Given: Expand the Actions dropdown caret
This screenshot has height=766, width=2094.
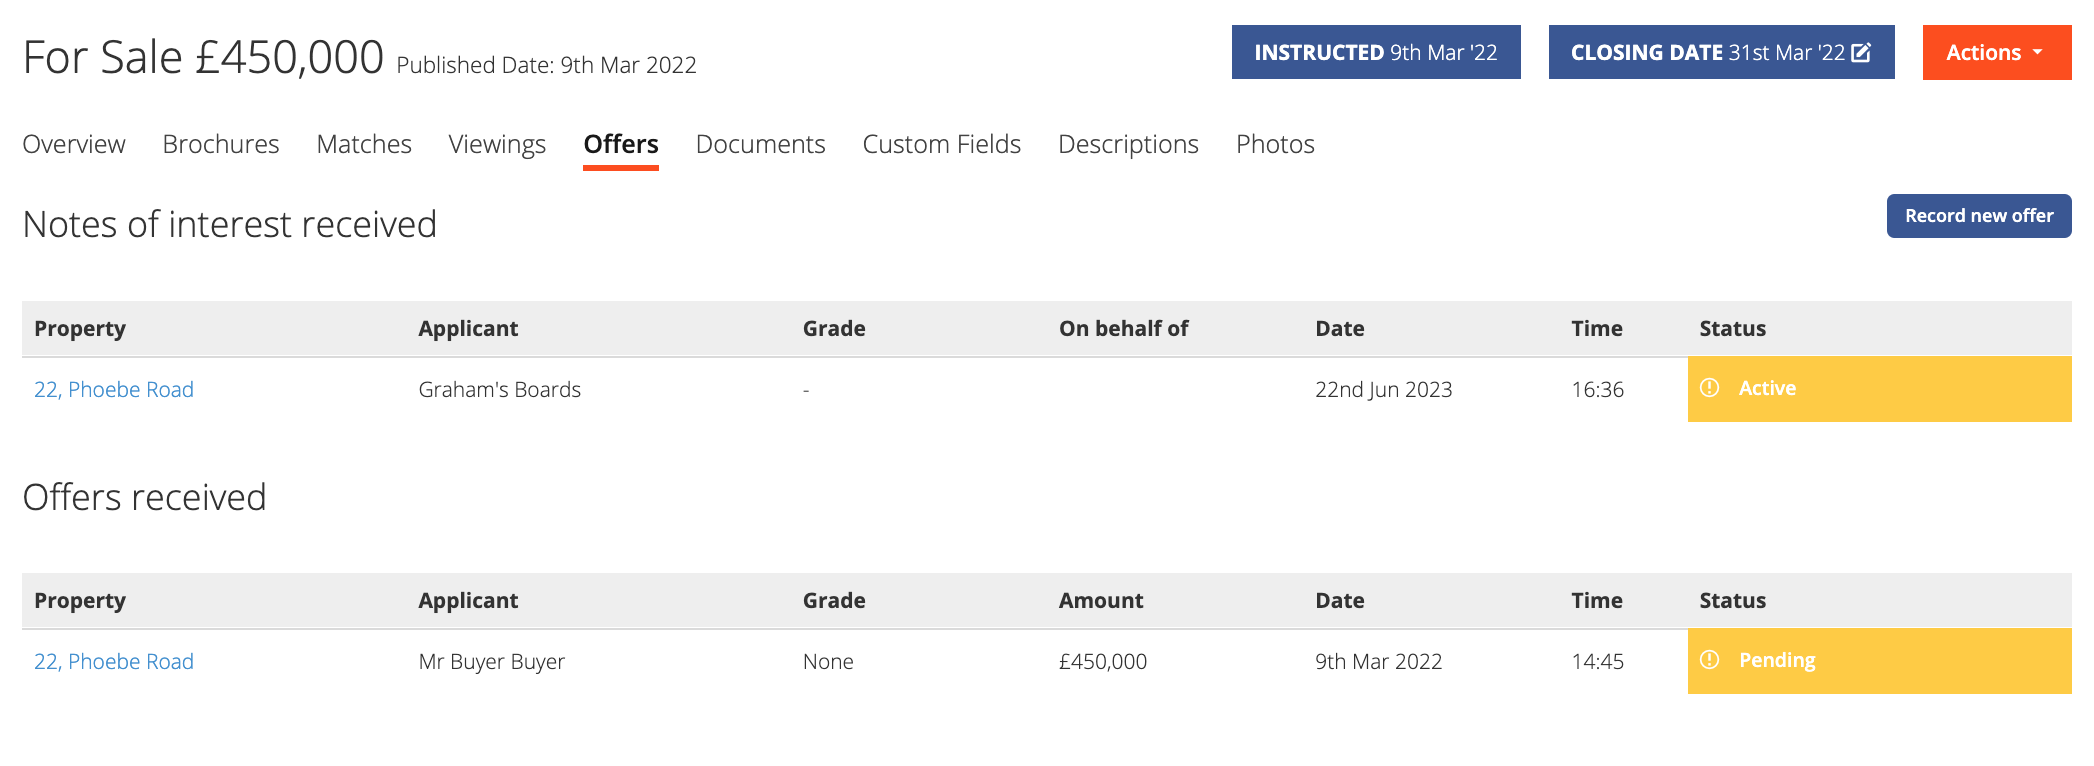Looking at the screenshot, I should click(2038, 52).
